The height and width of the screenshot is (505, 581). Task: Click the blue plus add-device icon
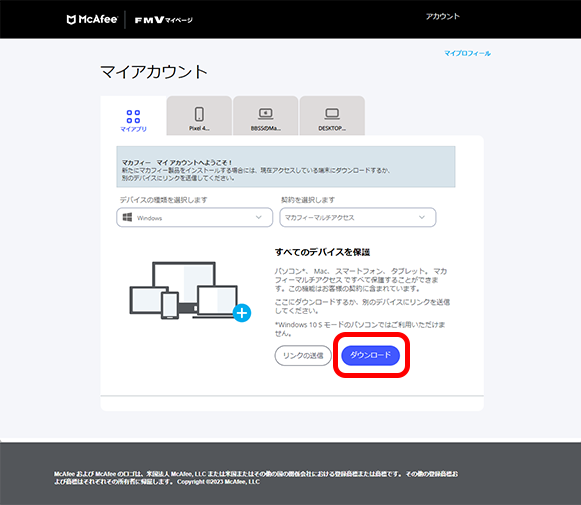pos(242,313)
